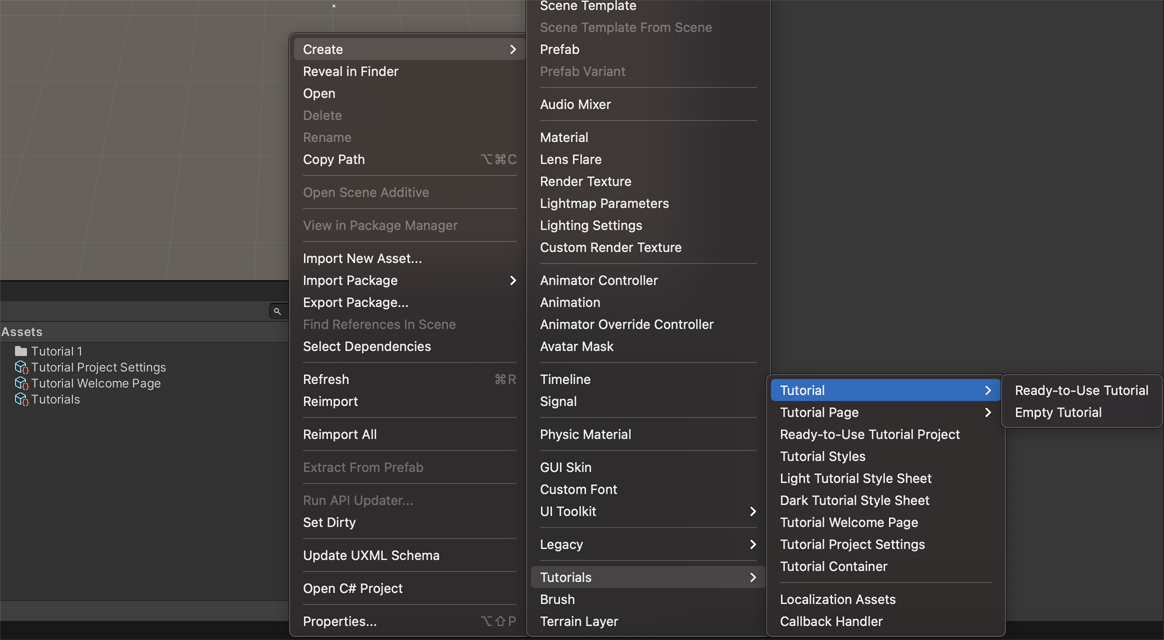Expand the Import Package submenu

coord(409,280)
